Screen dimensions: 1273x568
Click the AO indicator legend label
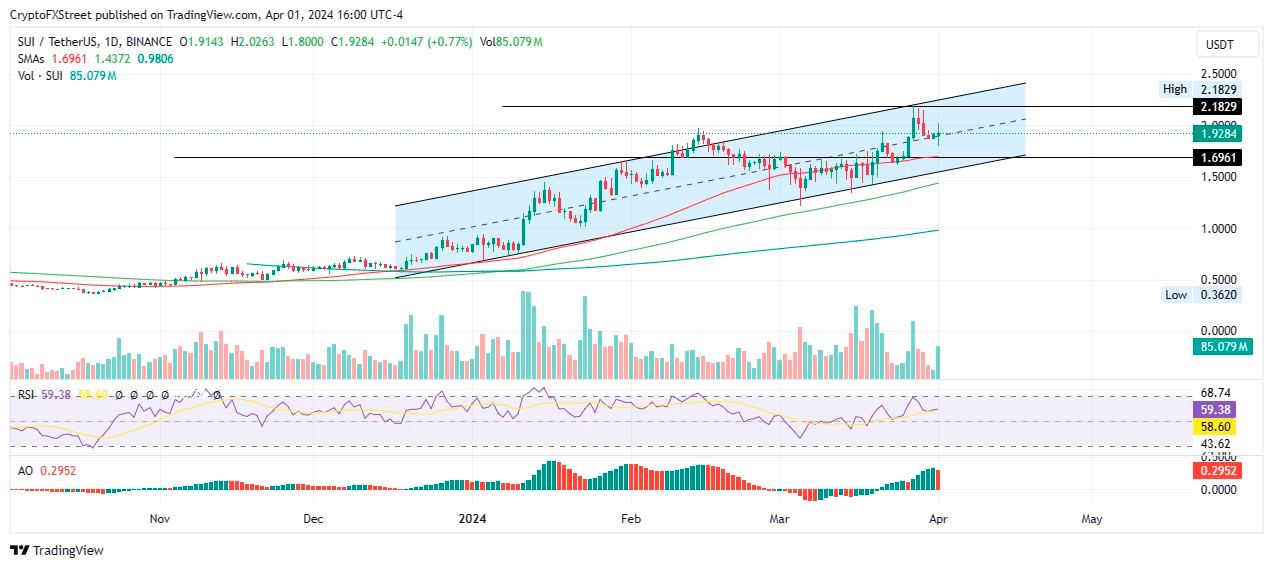pos(25,469)
